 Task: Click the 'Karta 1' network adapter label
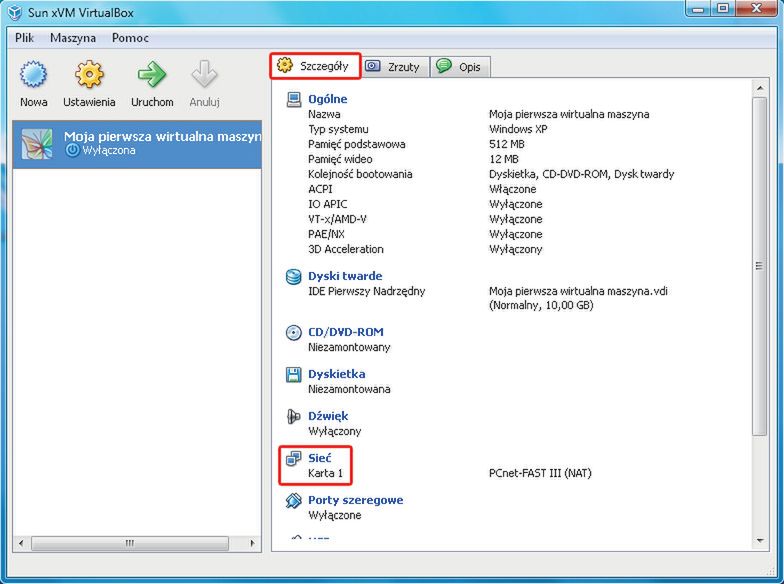[326, 473]
